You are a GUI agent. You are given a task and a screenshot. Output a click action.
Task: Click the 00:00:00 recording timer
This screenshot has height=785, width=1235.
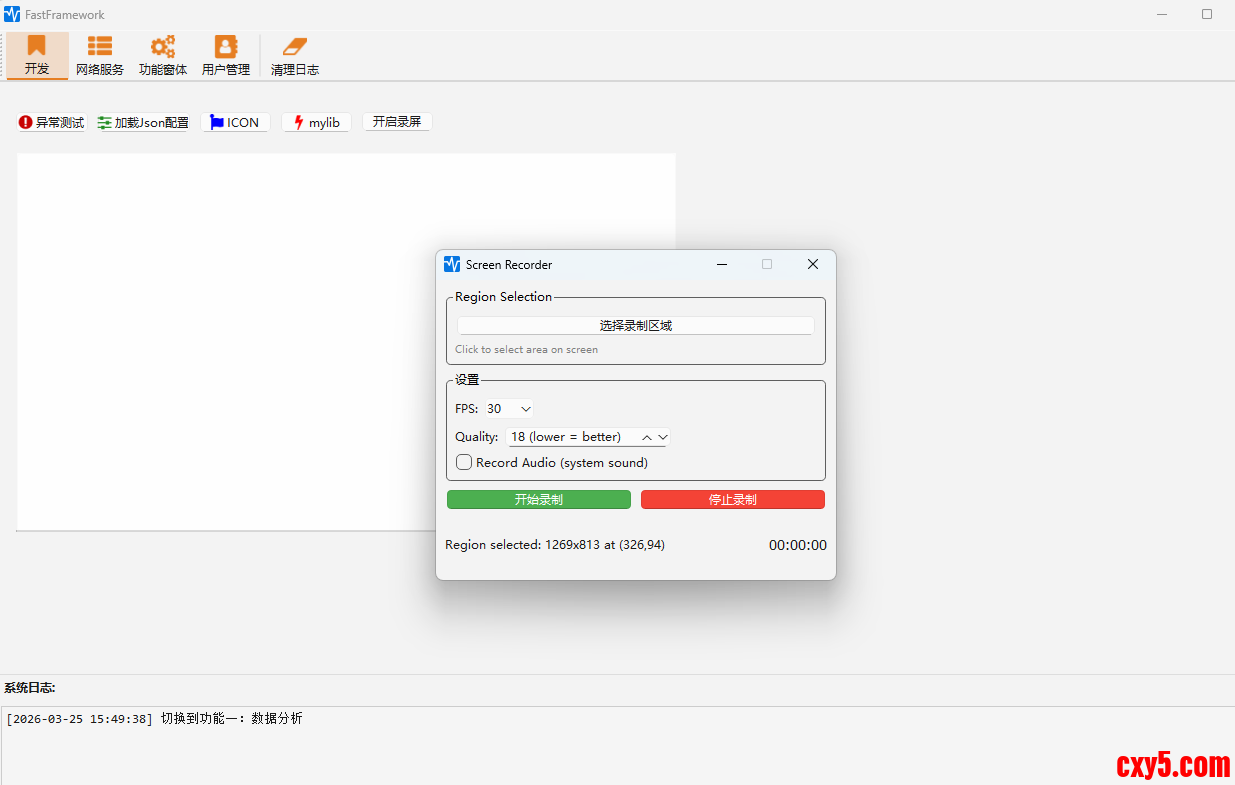[797, 545]
